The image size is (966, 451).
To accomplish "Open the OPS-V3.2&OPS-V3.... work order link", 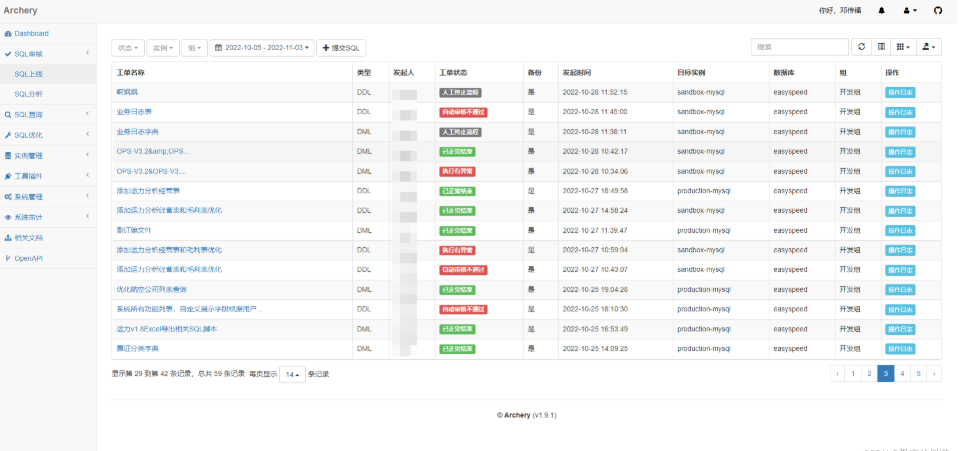I will (152, 171).
